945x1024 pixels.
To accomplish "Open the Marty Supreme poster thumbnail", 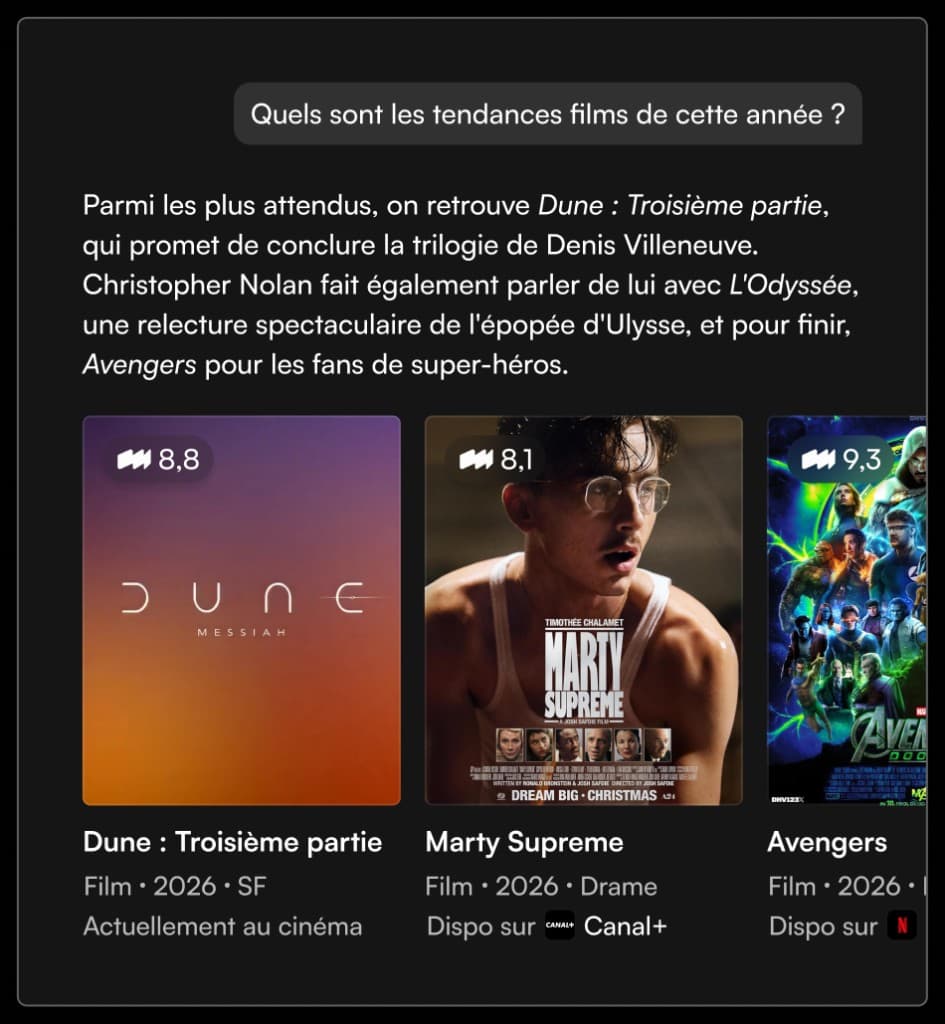I will click(584, 611).
